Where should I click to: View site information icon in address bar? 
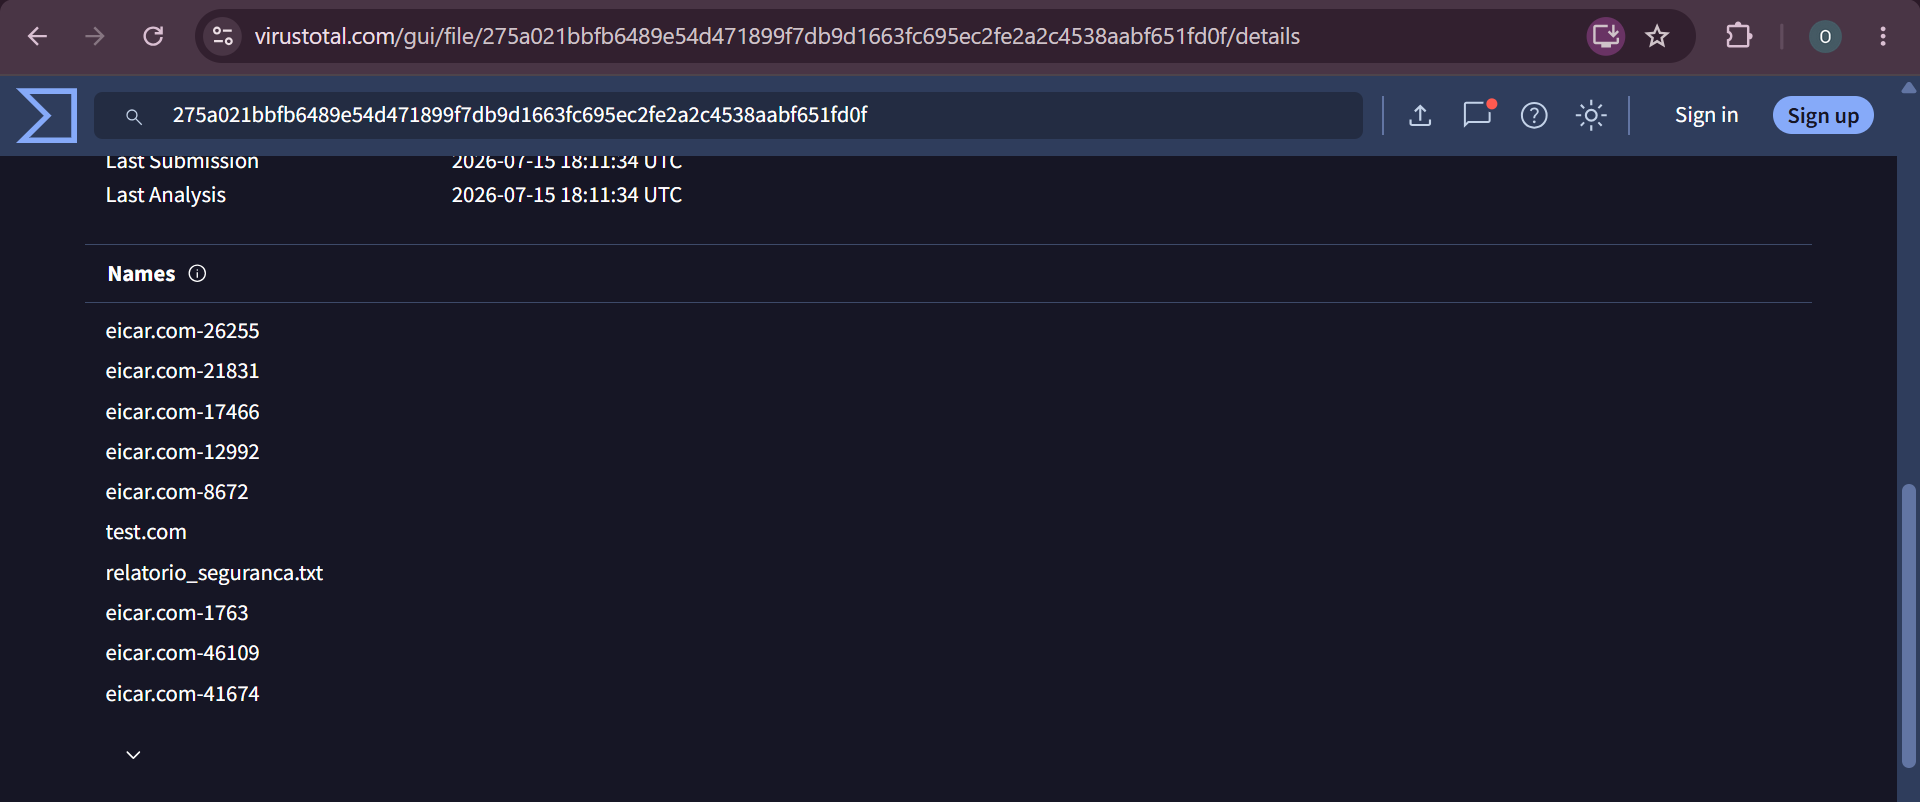[223, 36]
